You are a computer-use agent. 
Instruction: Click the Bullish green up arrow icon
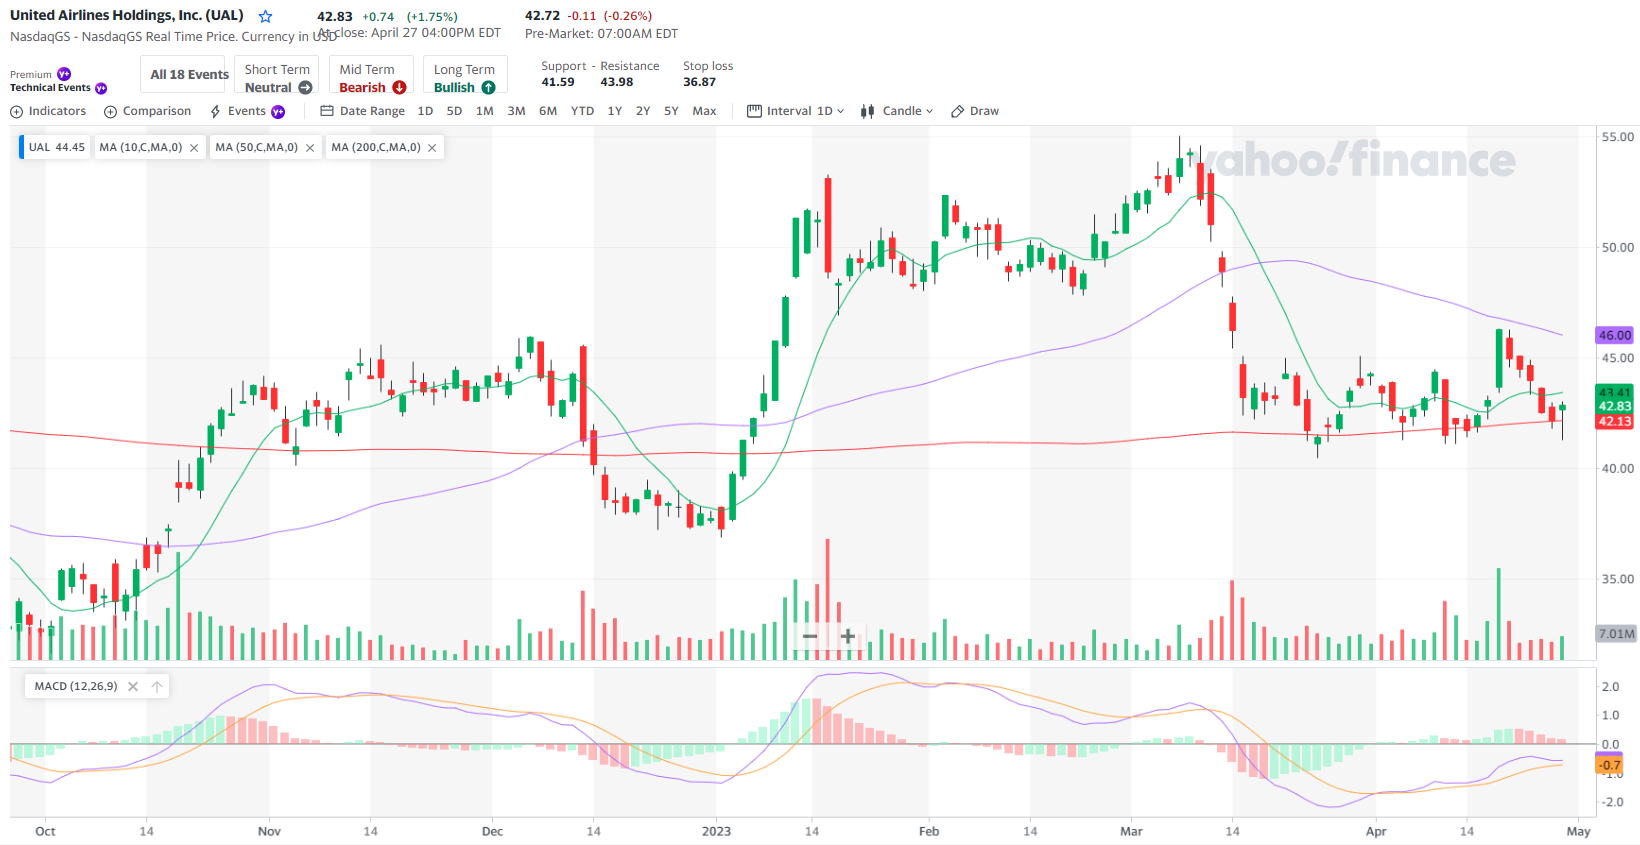pos(488,88)
